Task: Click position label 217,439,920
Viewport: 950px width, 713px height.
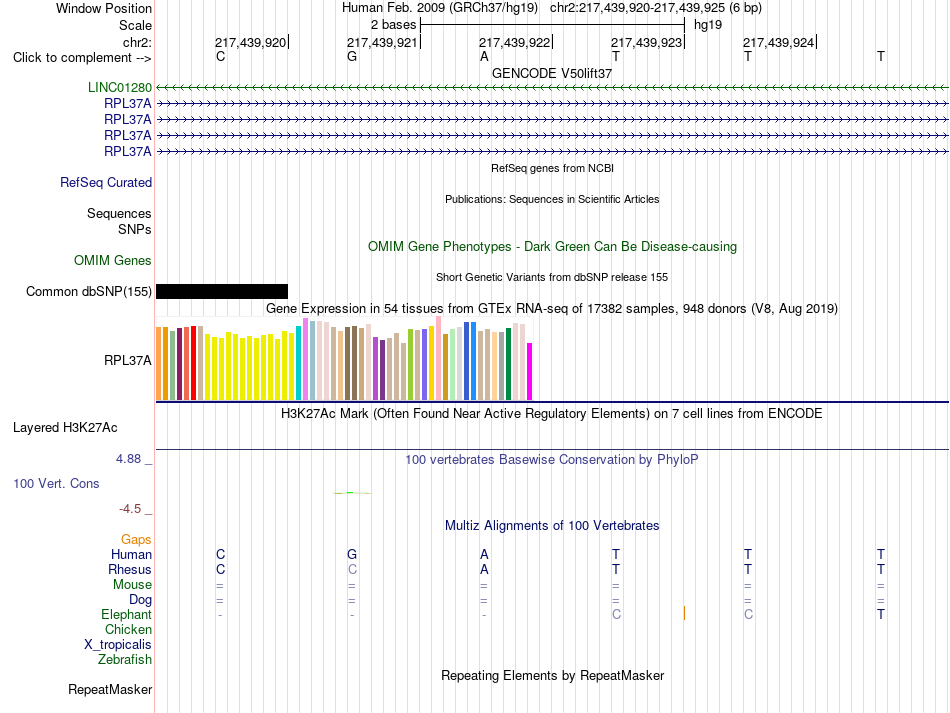Action: pyautogui.click(x=250, y=42)
